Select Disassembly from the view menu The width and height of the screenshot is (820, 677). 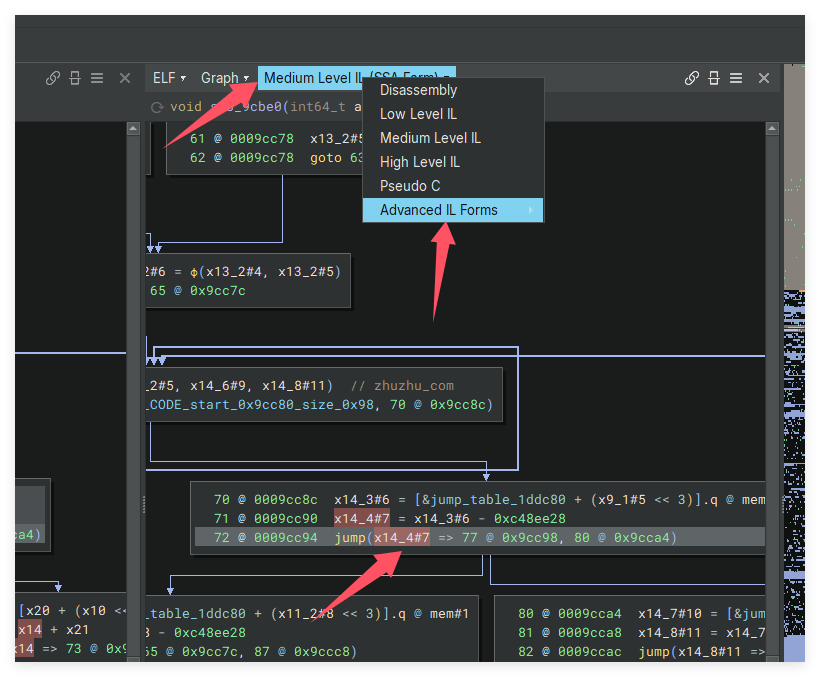point(453,90)
